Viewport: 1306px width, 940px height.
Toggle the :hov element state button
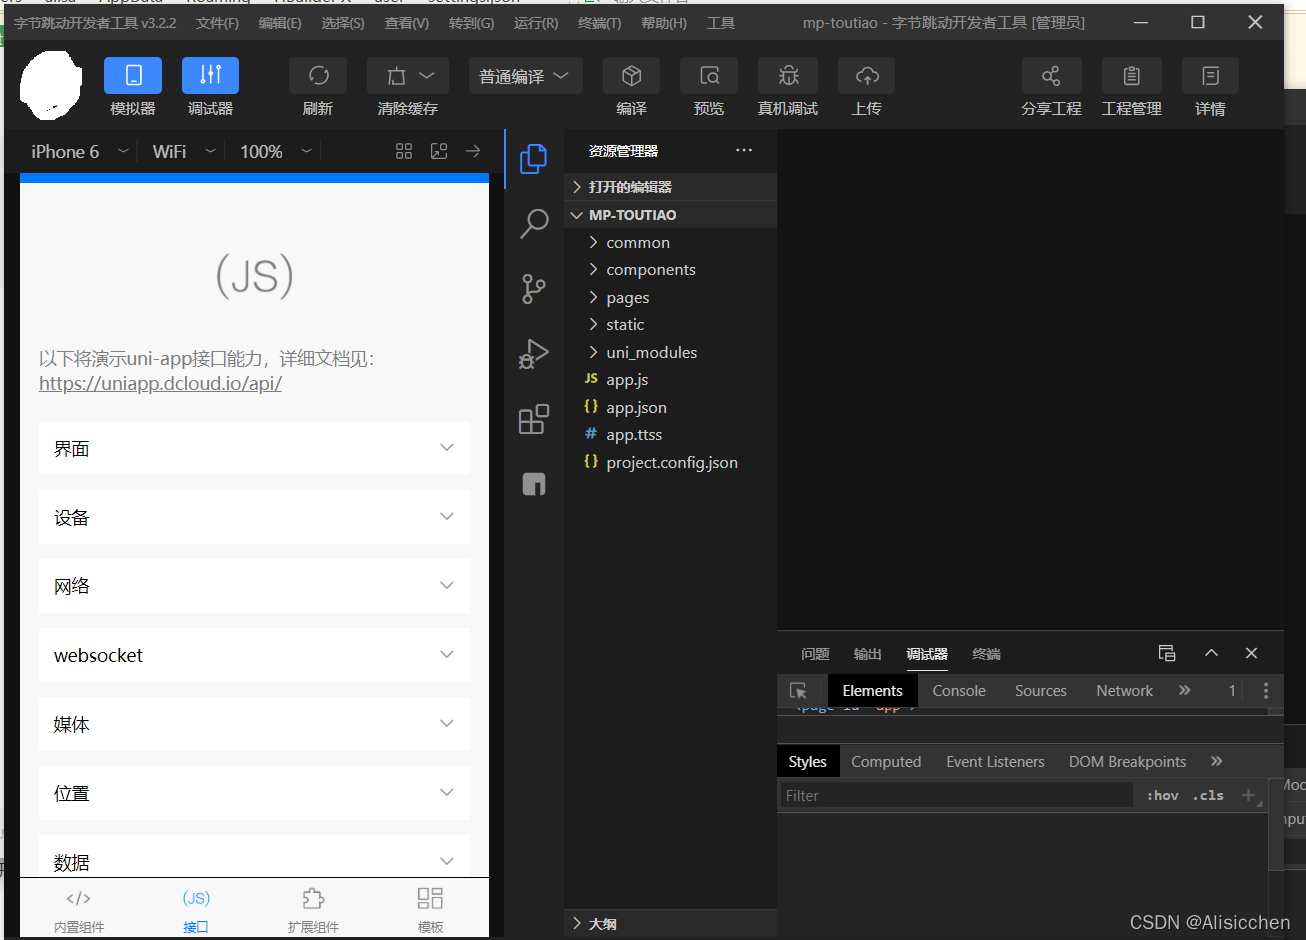tap(1162, 795)
